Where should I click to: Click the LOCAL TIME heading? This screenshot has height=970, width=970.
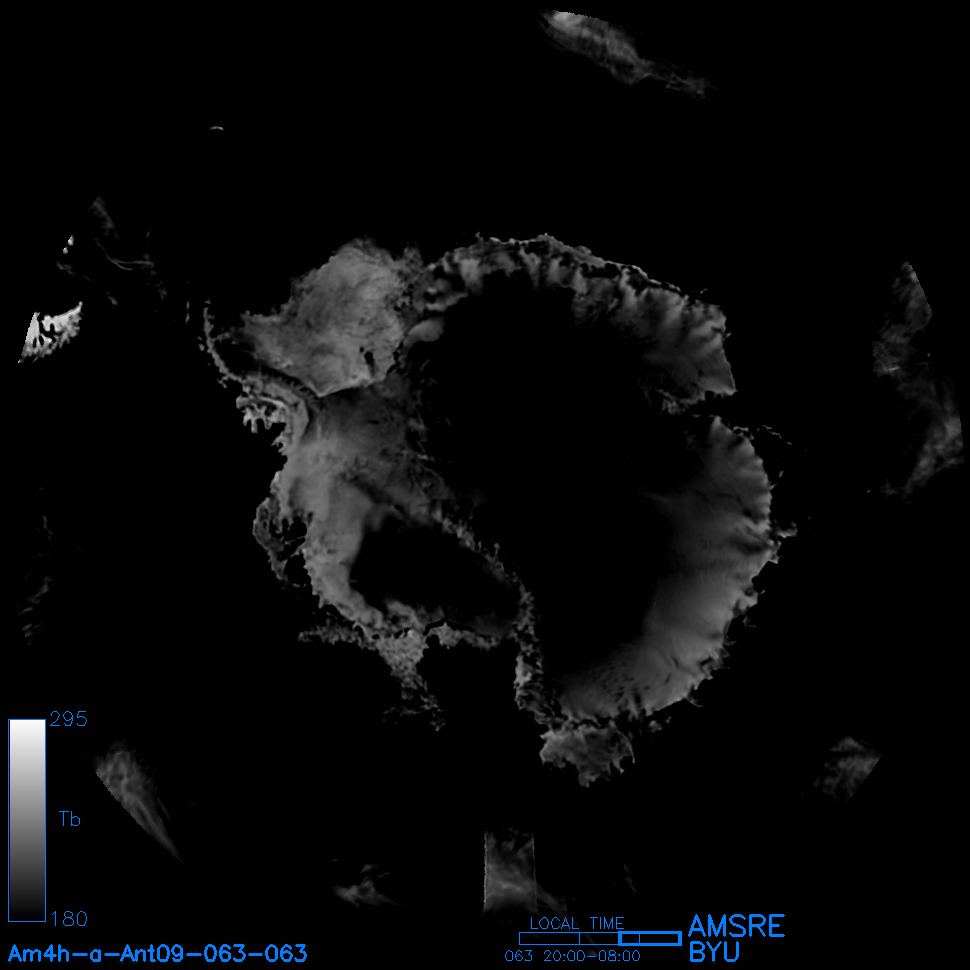[x=577, y=923]
